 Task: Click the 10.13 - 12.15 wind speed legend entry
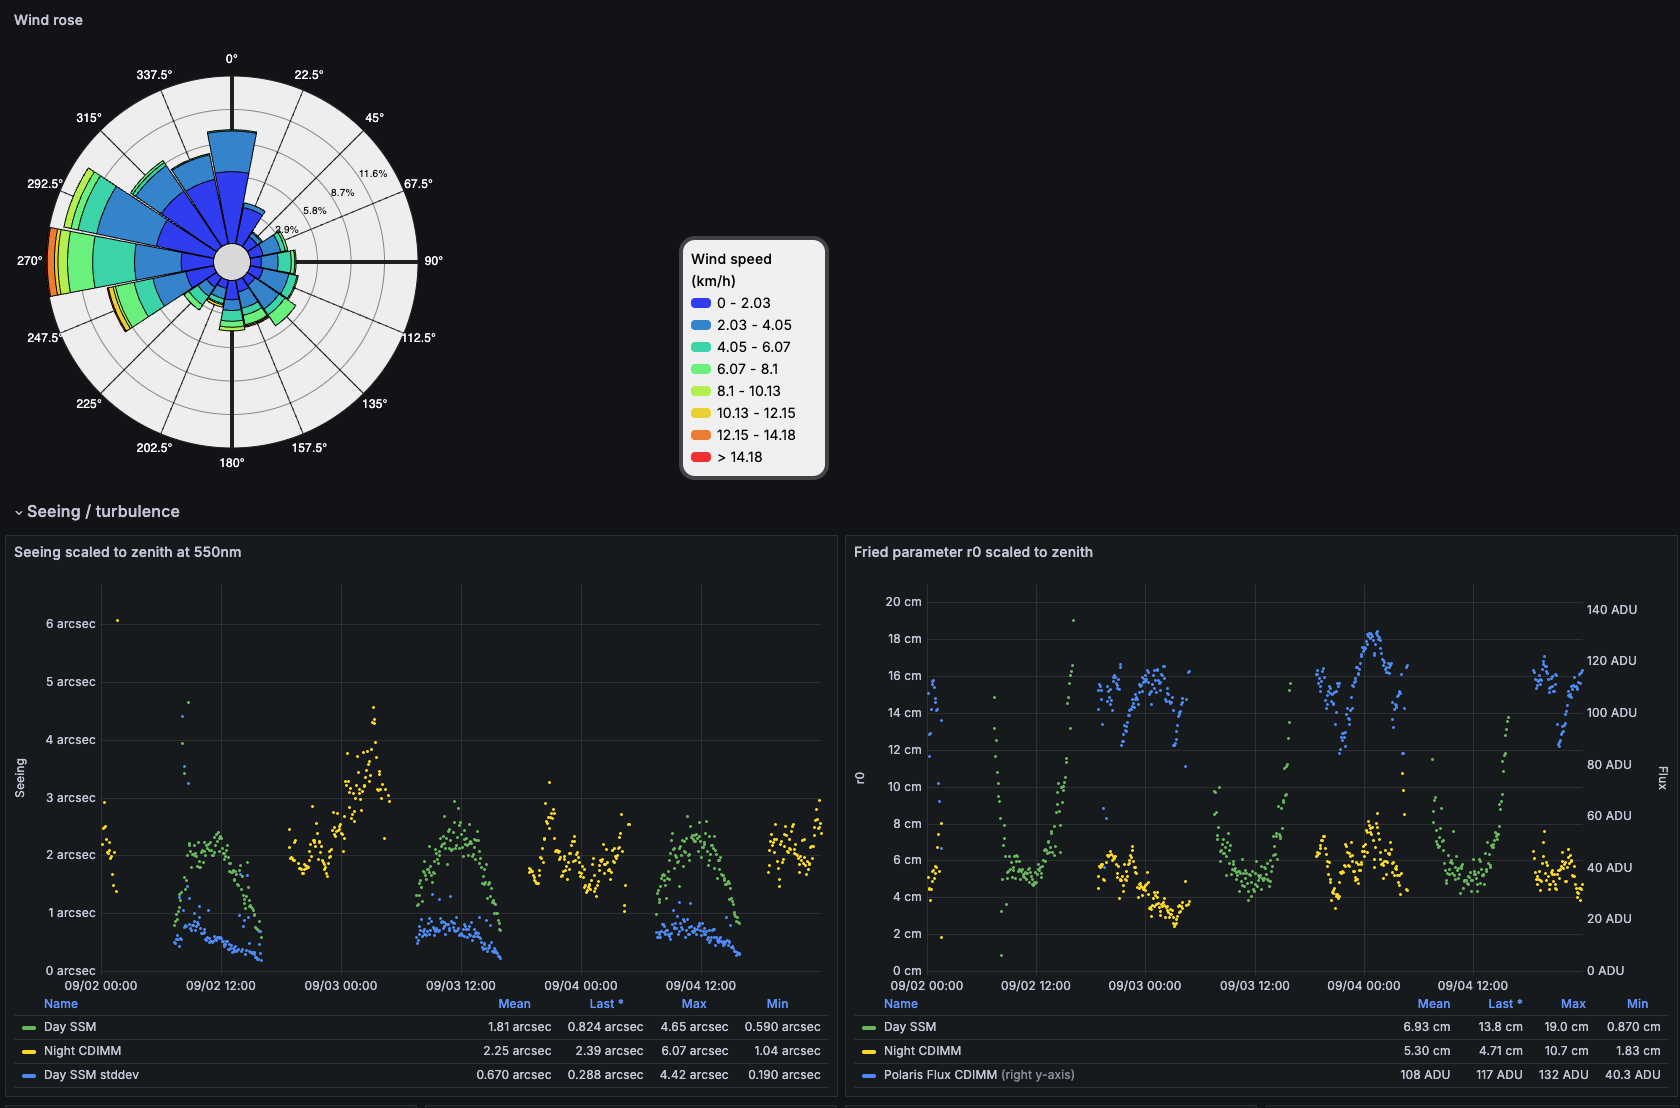(743, 413)
